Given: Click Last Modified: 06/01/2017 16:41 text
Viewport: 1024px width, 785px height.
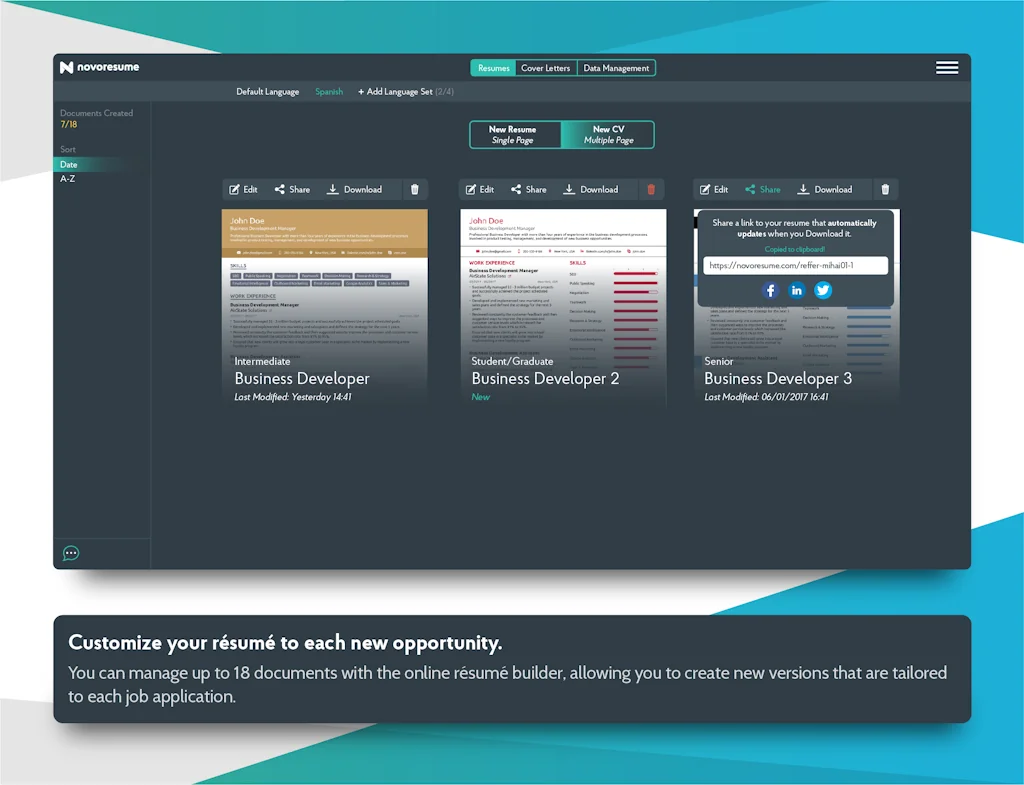Looking at the screenshot, I should point(766,397).
